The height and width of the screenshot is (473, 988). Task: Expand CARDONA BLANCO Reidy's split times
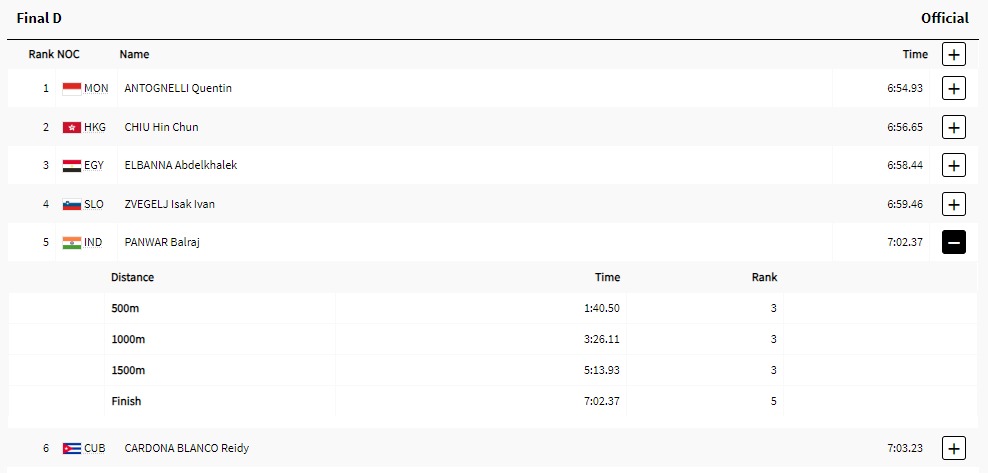coord(954,448)
